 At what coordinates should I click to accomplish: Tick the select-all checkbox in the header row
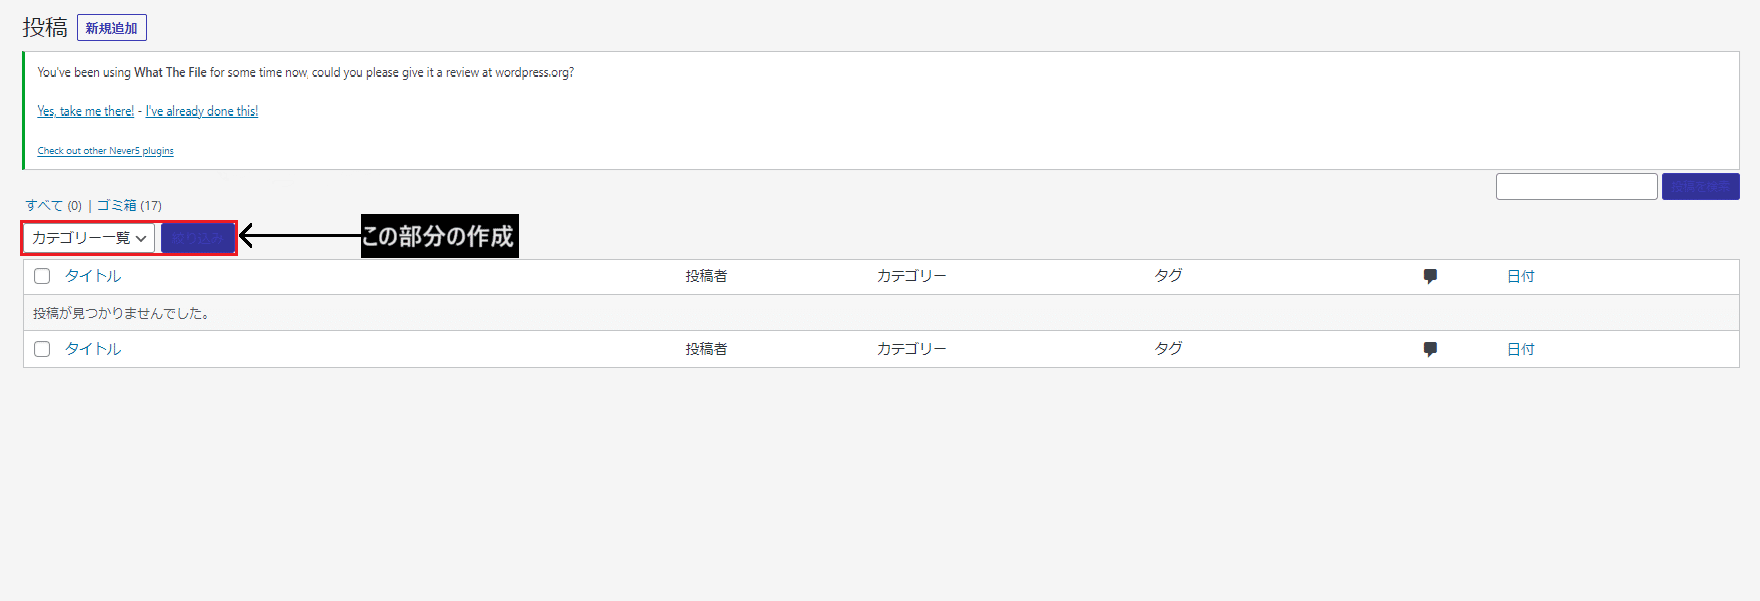point(42,276)
